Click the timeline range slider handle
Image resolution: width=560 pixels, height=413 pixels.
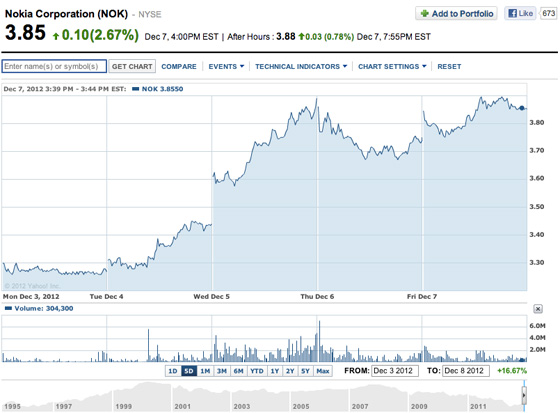(524, 396)
